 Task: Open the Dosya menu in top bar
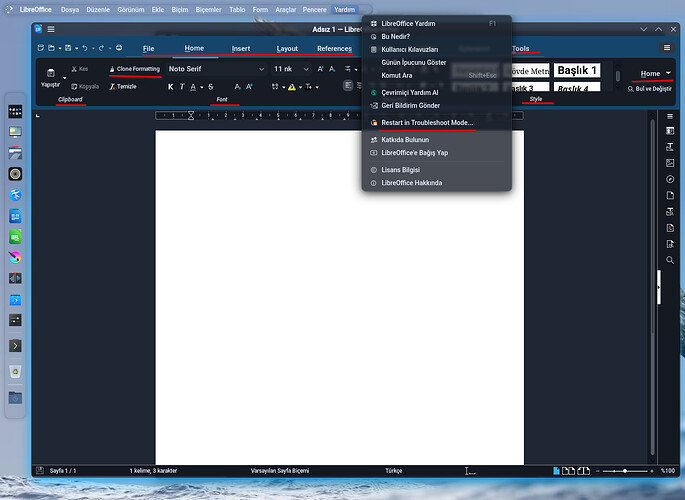click(70, 9)
